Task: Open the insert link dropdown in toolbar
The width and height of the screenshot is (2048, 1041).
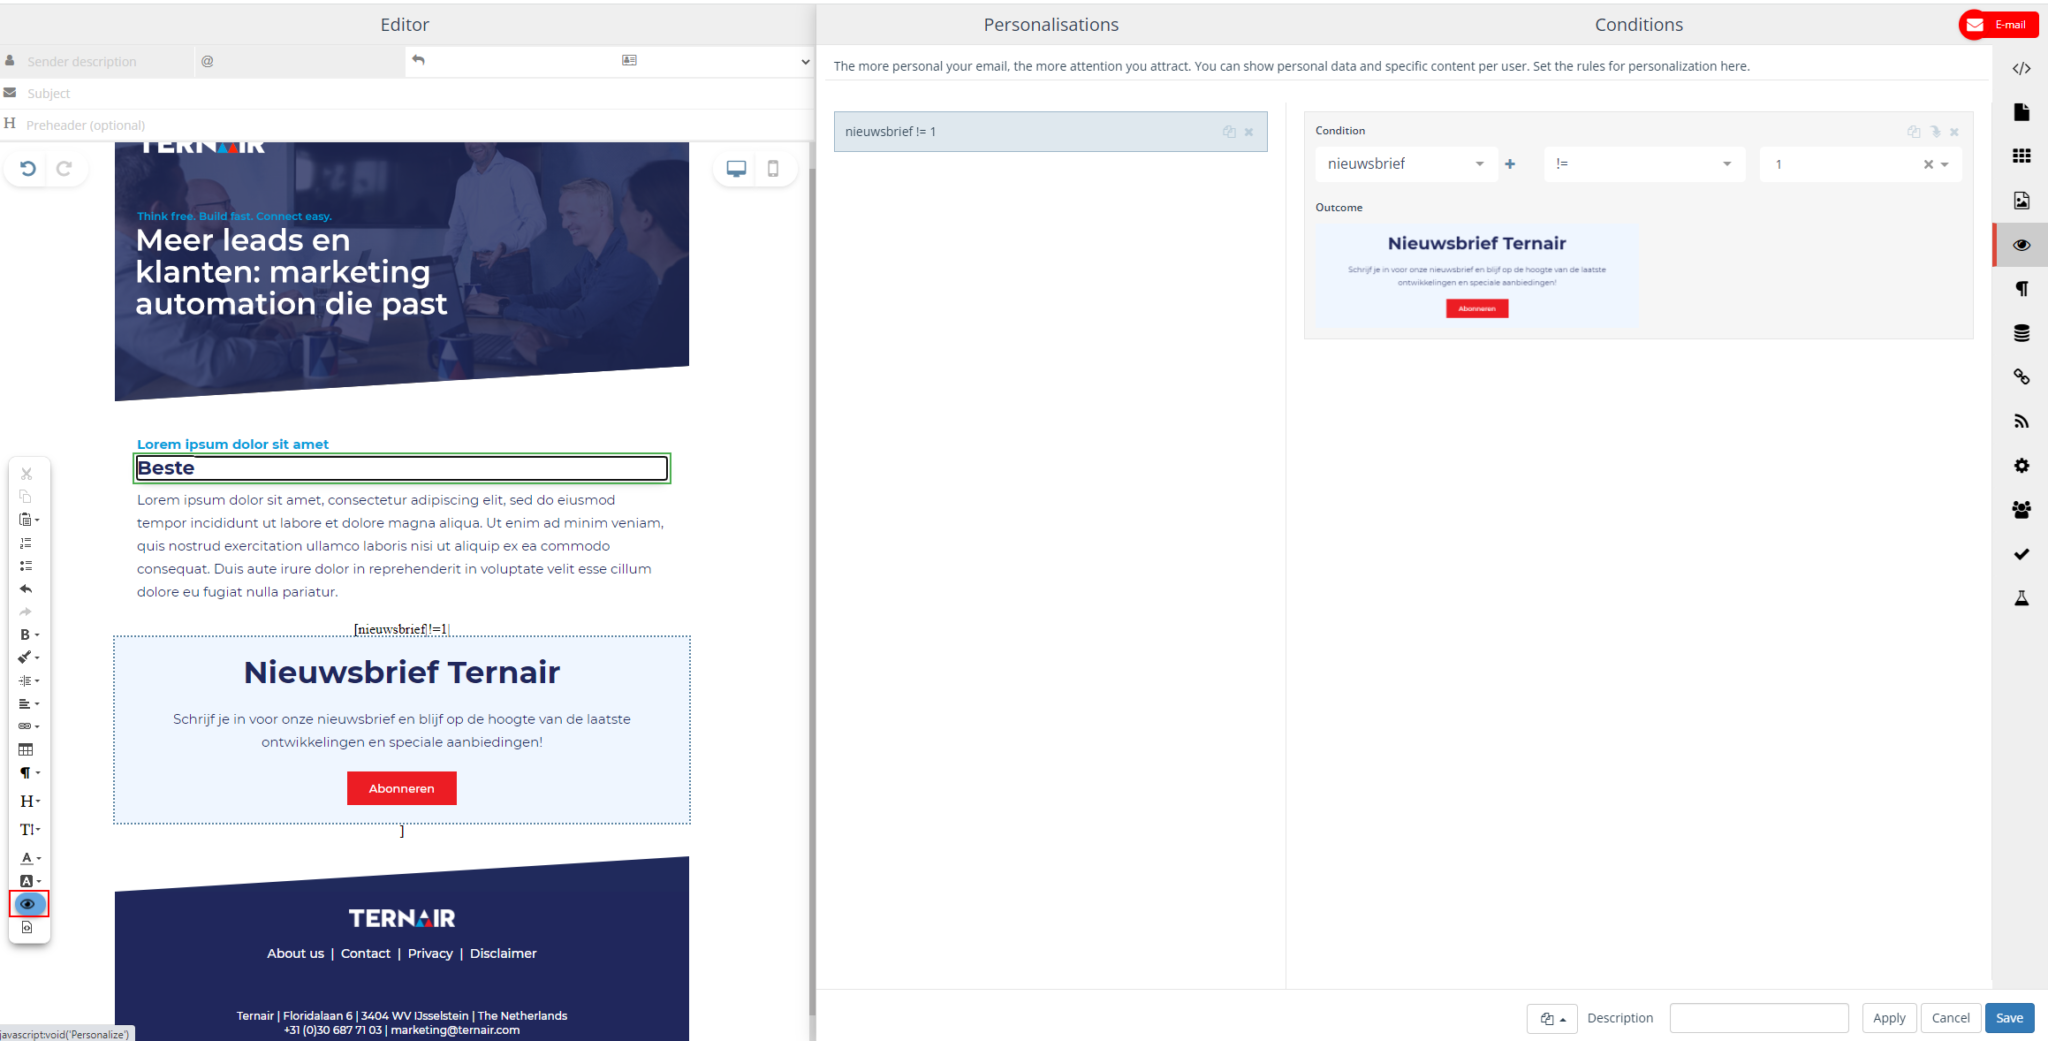Action: tap(29, 726)
